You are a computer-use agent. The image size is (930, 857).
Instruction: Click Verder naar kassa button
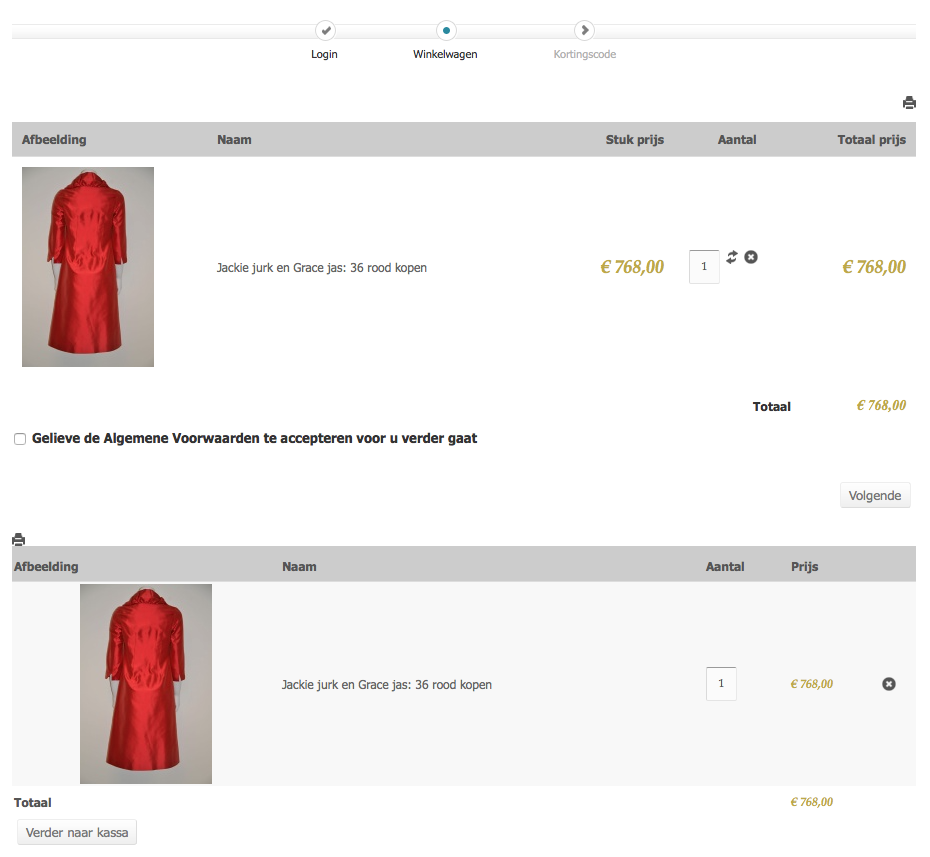[x=77, y=832]
